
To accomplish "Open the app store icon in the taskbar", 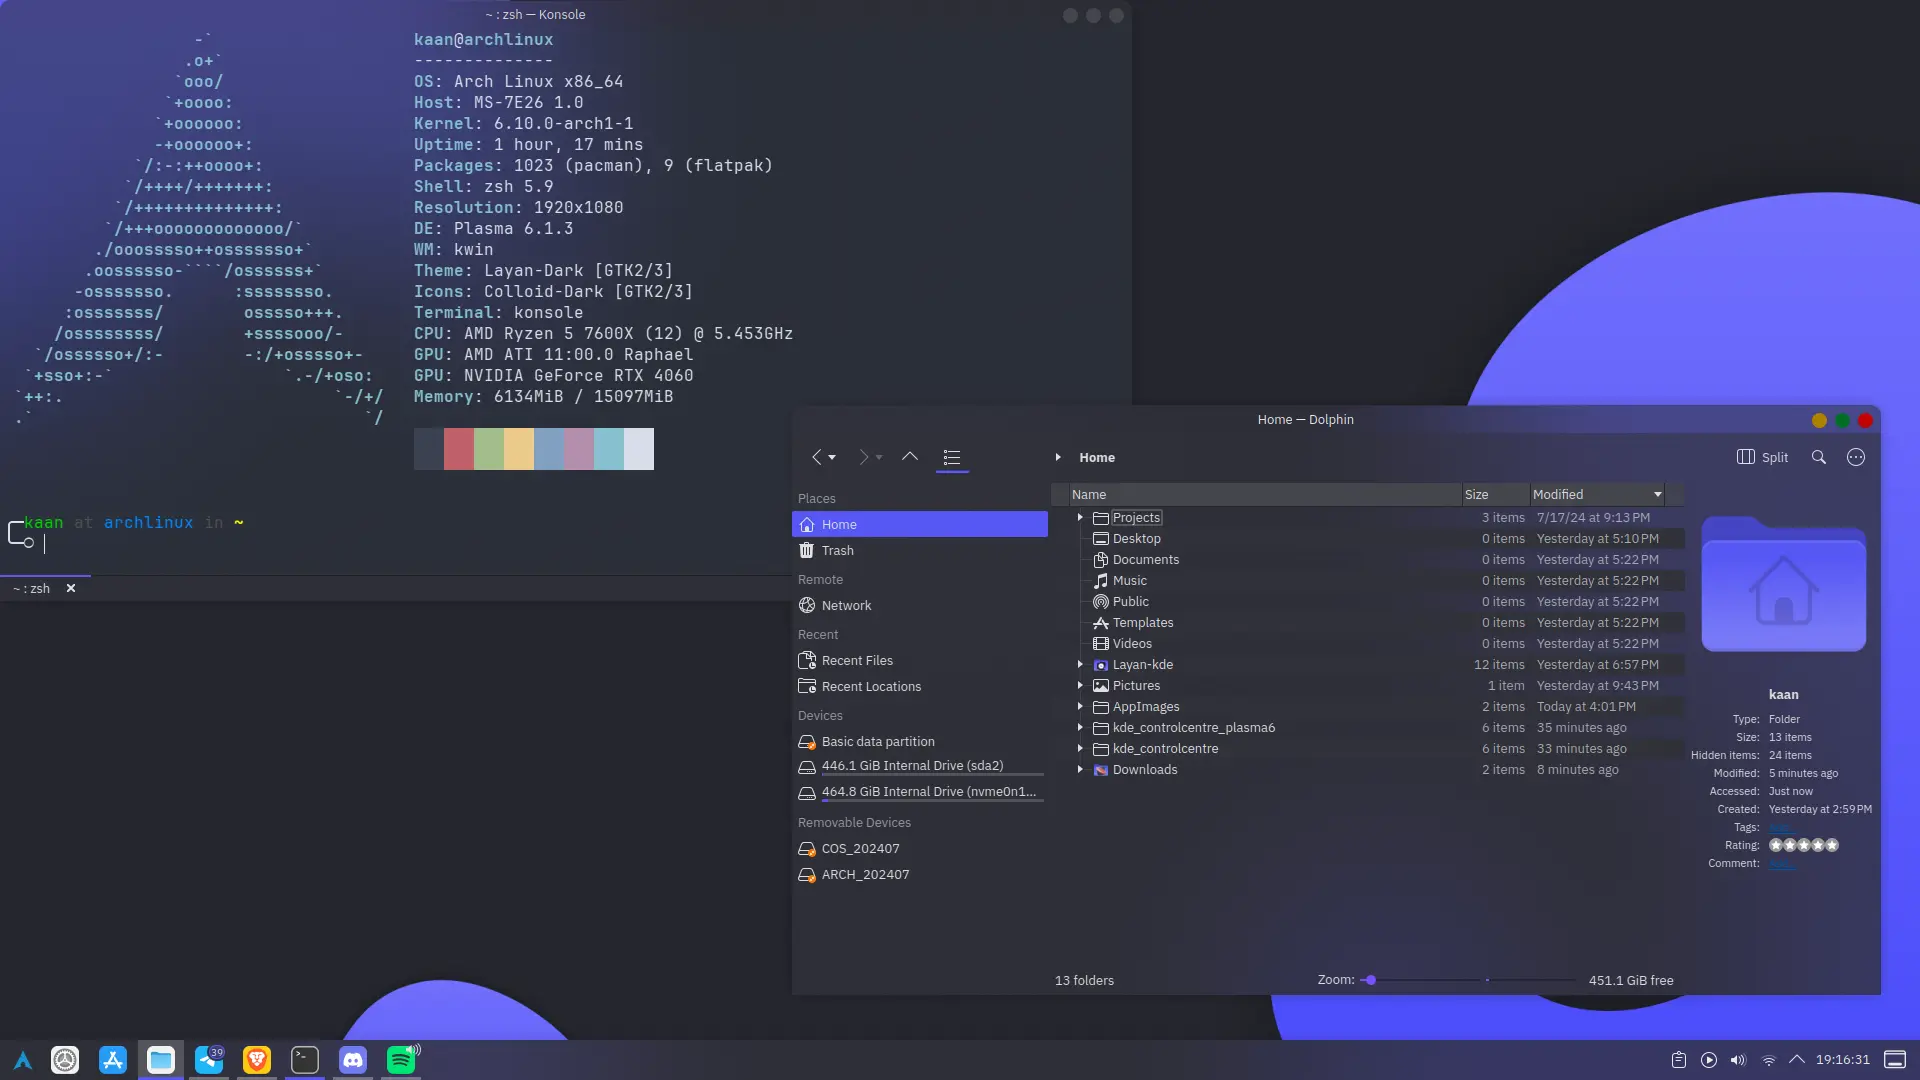I will click(x=113, y=1060).
